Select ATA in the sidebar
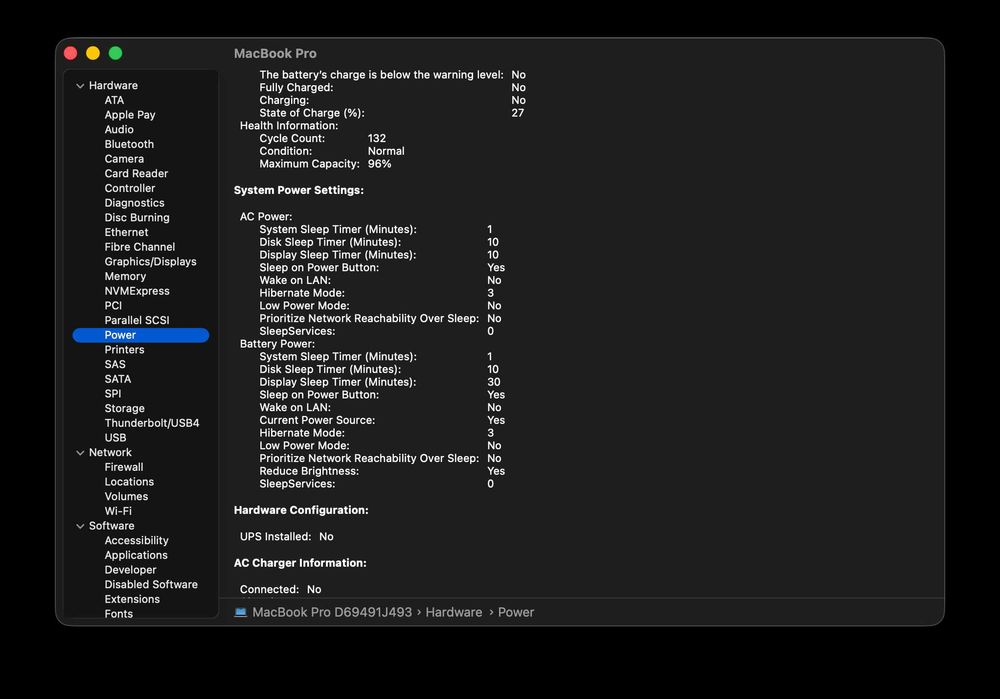This screenshot has width=1000, height=699. 114,100
